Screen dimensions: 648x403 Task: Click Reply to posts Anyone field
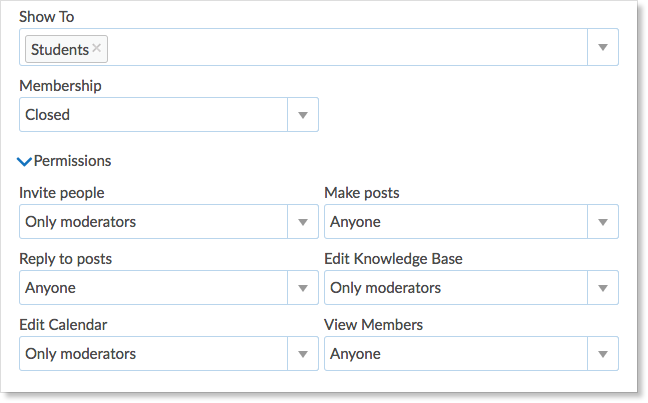pyautogui.click(x=150, y=288)
